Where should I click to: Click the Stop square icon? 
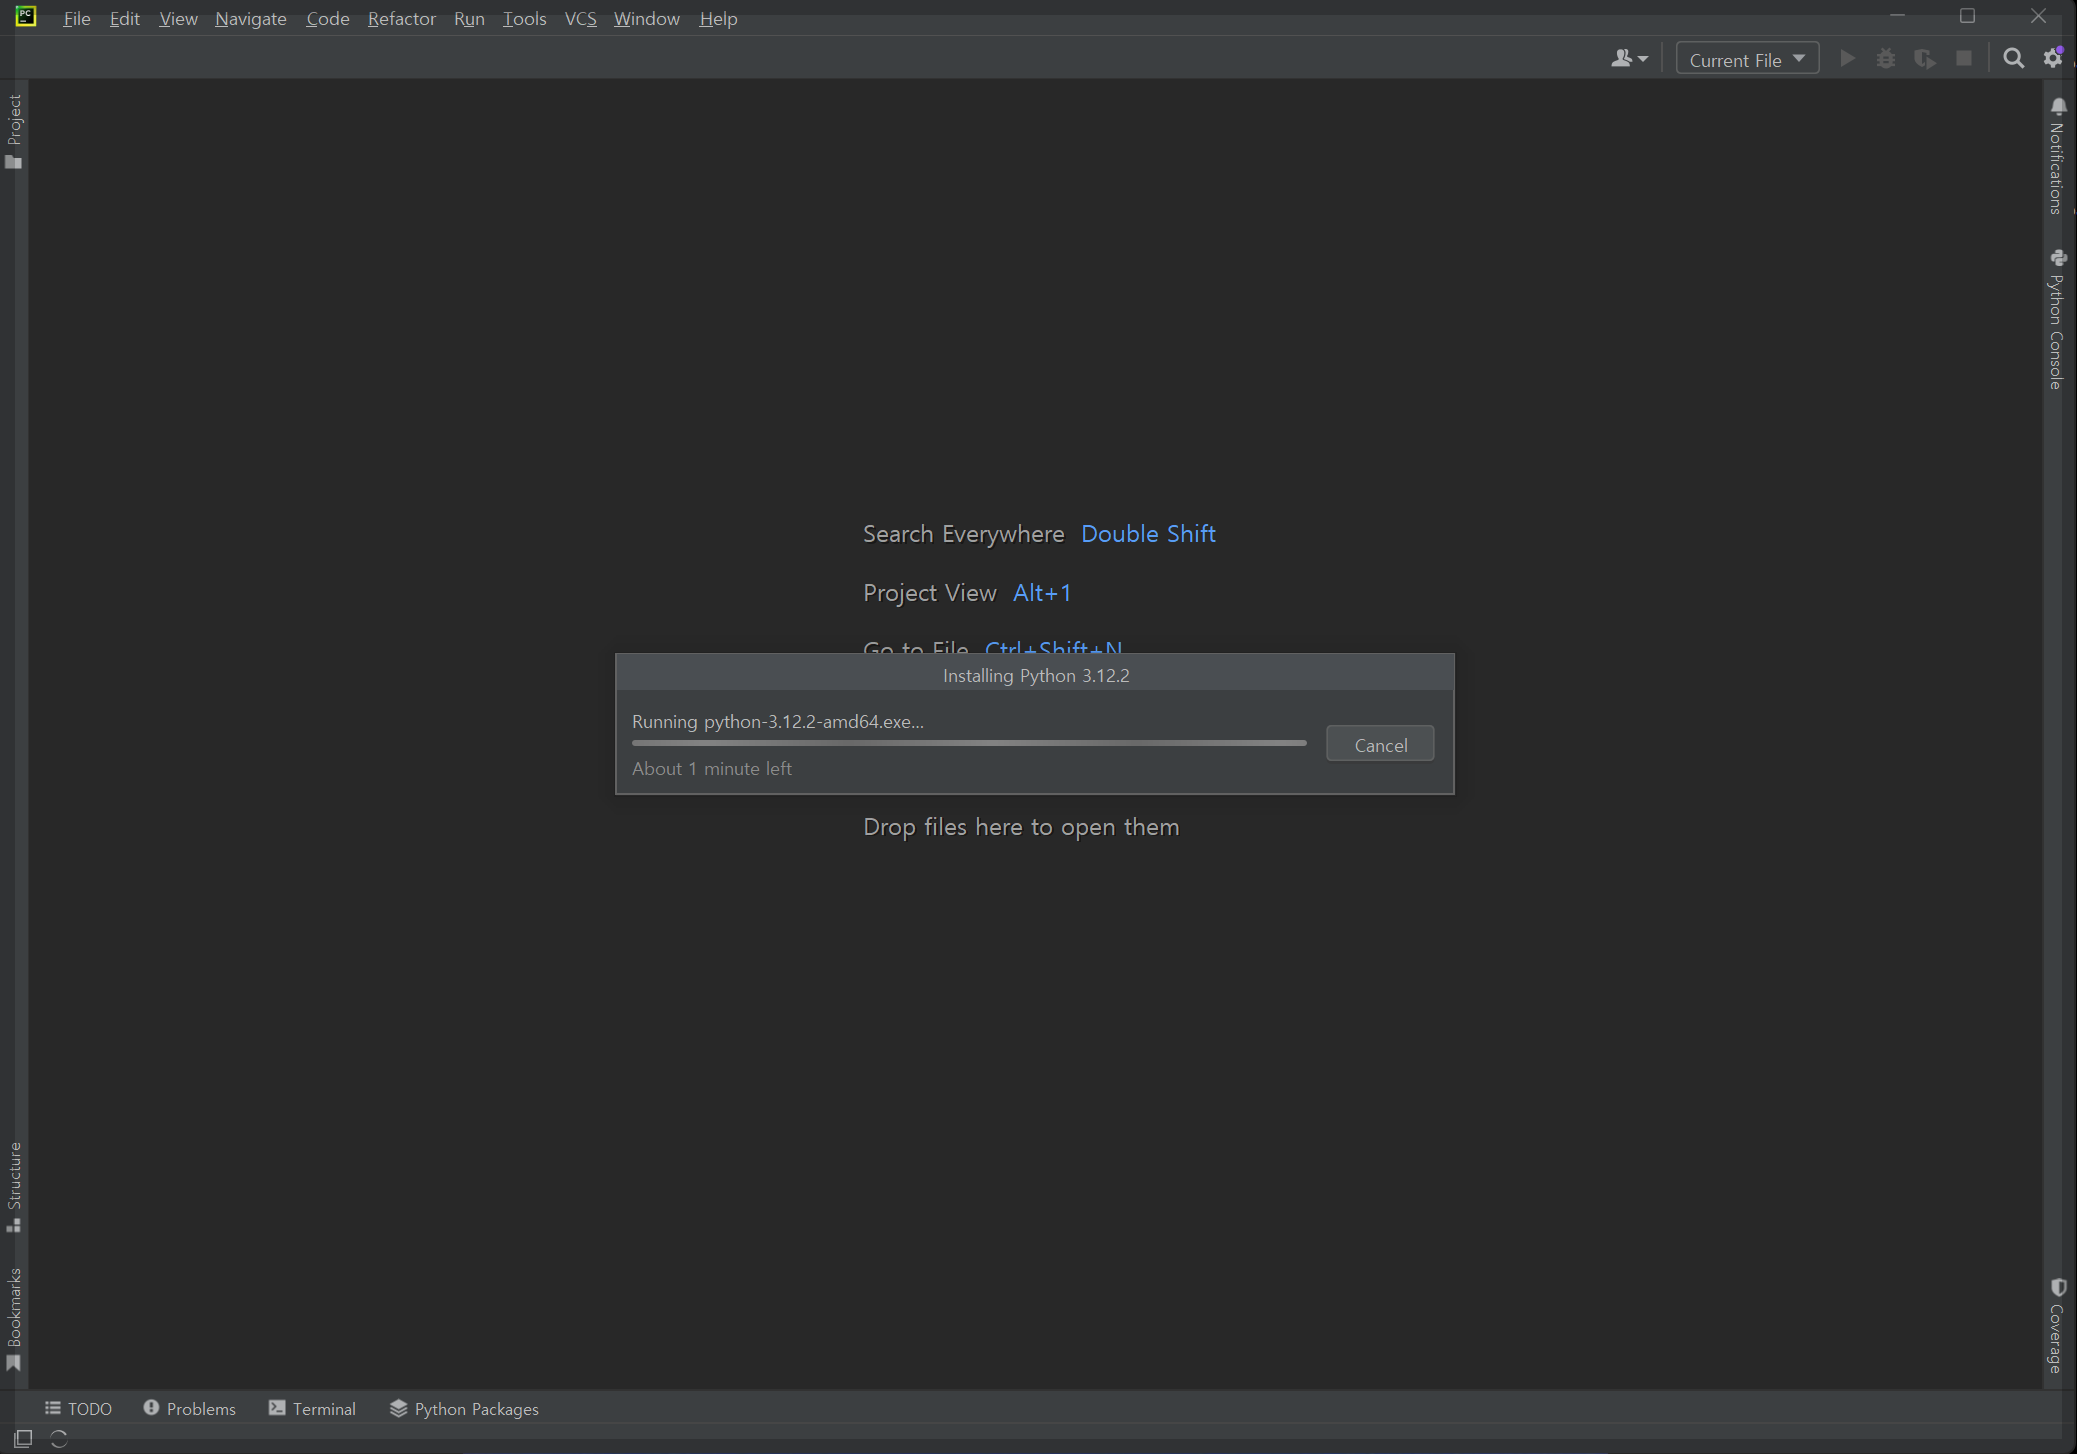tap(1964, 59)
